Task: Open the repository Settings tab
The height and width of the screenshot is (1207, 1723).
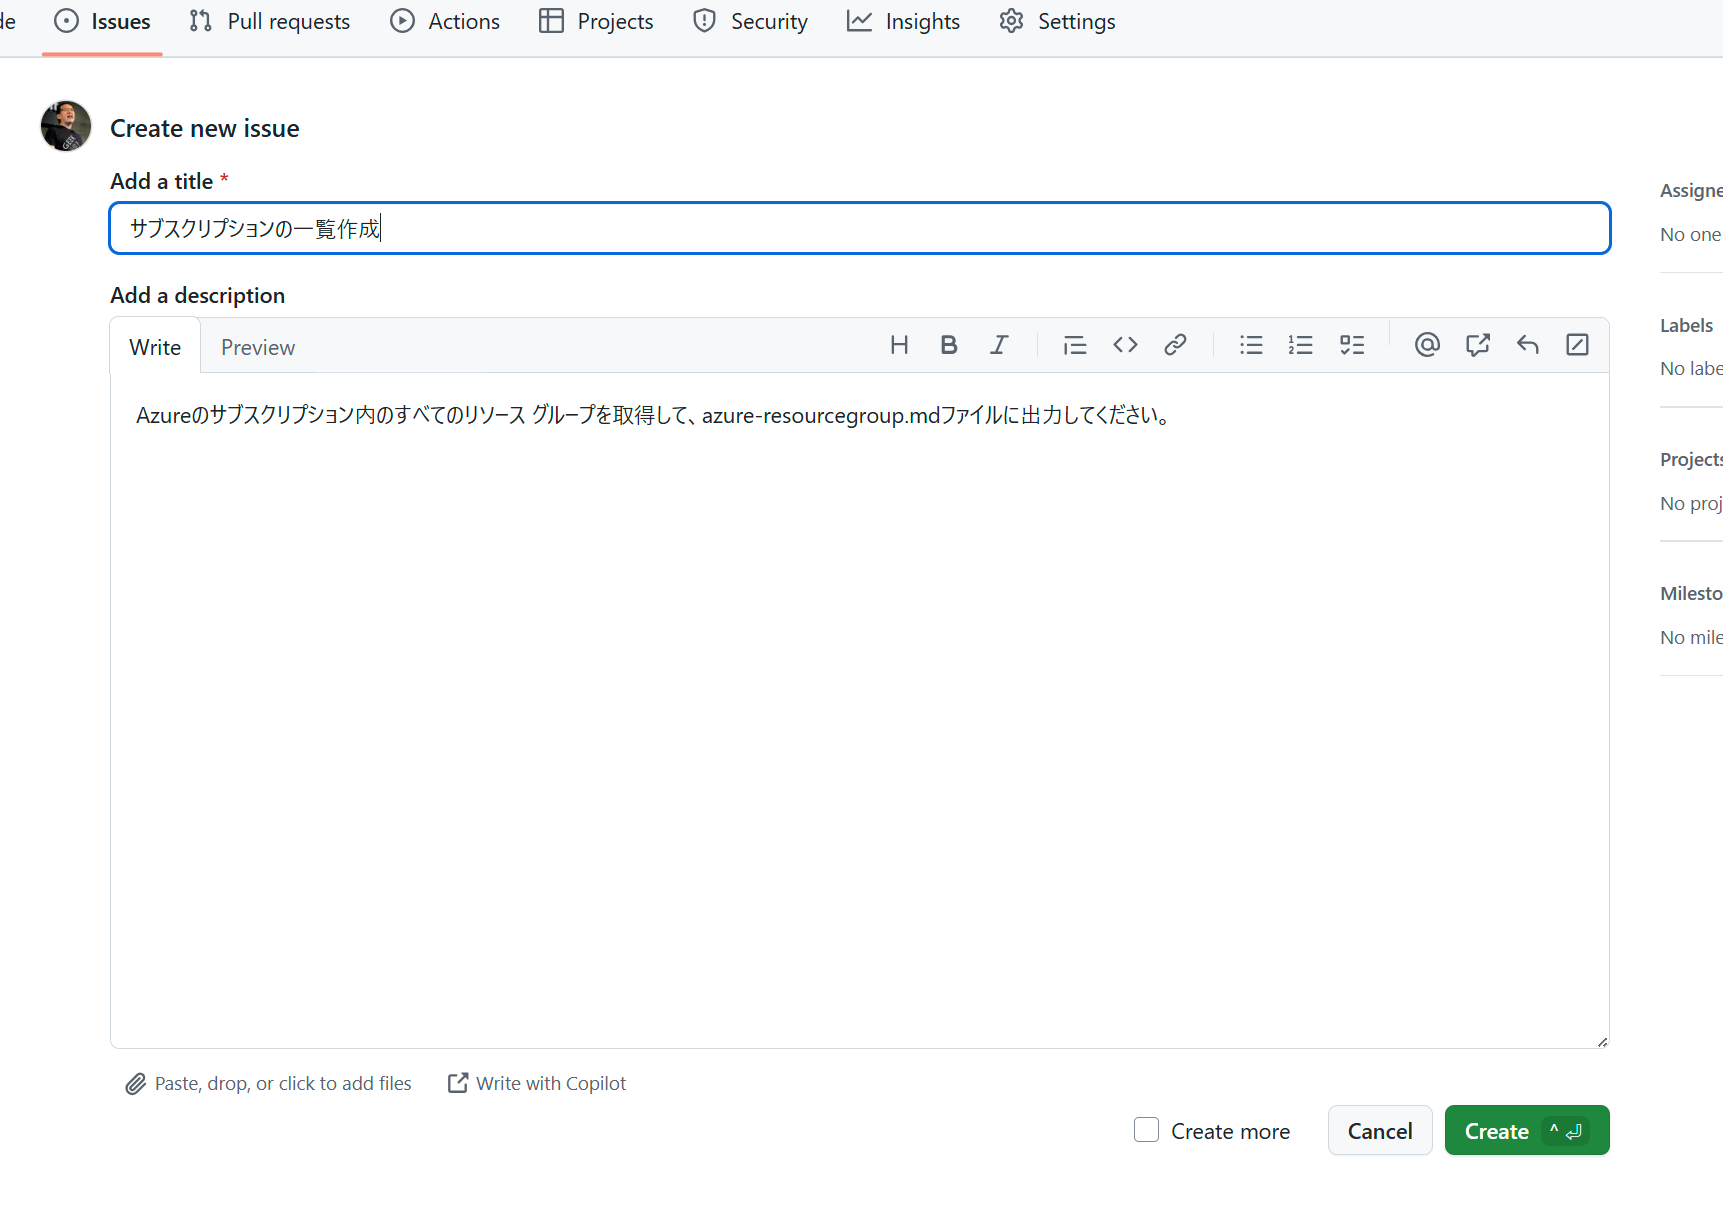Action: coord(1057,21)
